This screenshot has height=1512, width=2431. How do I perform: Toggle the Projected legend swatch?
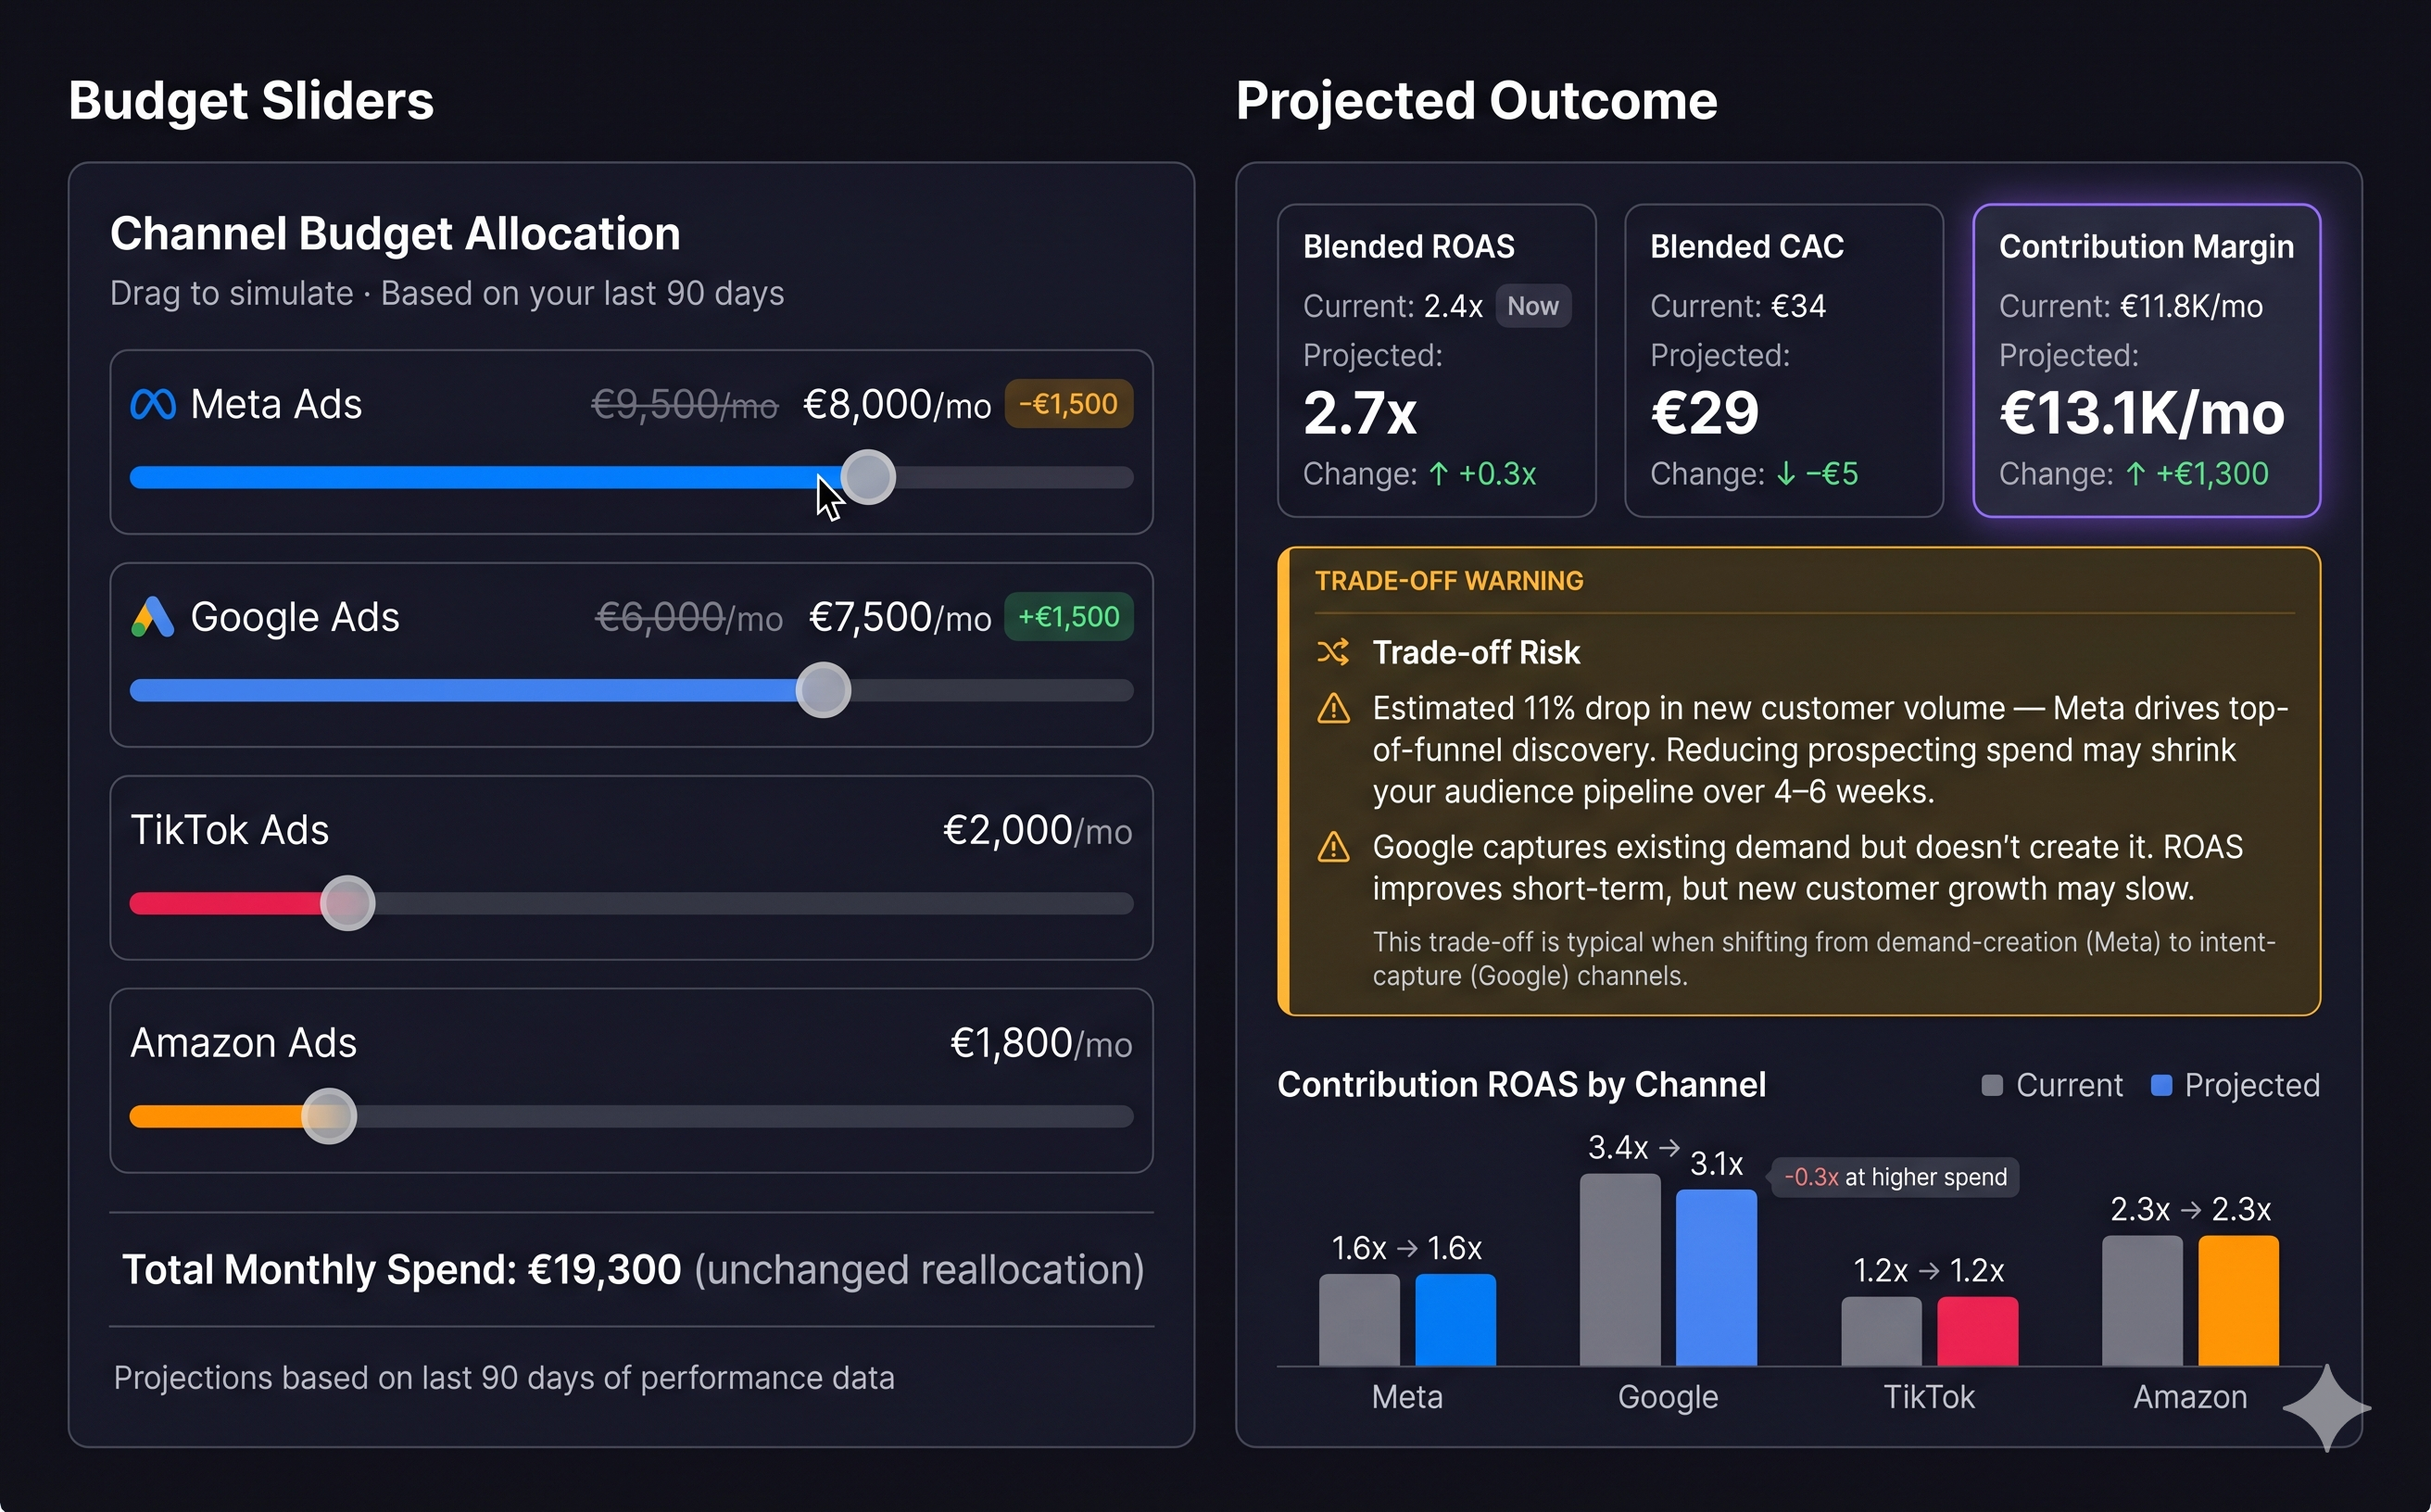2161,1085
